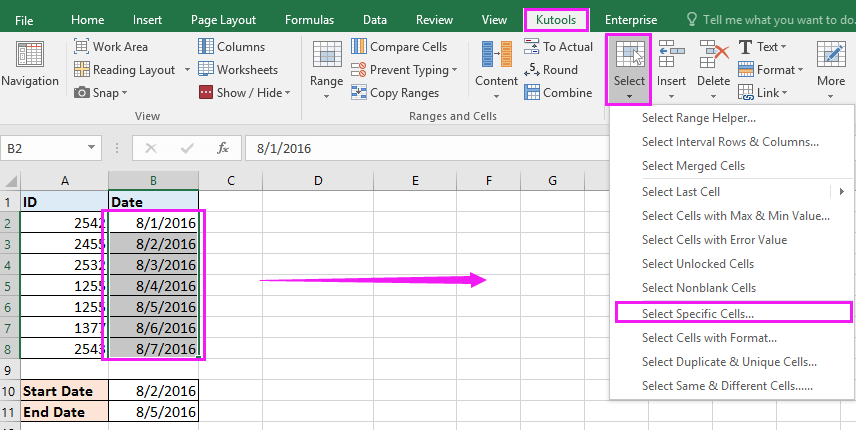
Task: Click the Kutools Select icon
Action: pyautogui.click(x=629, y=55)
